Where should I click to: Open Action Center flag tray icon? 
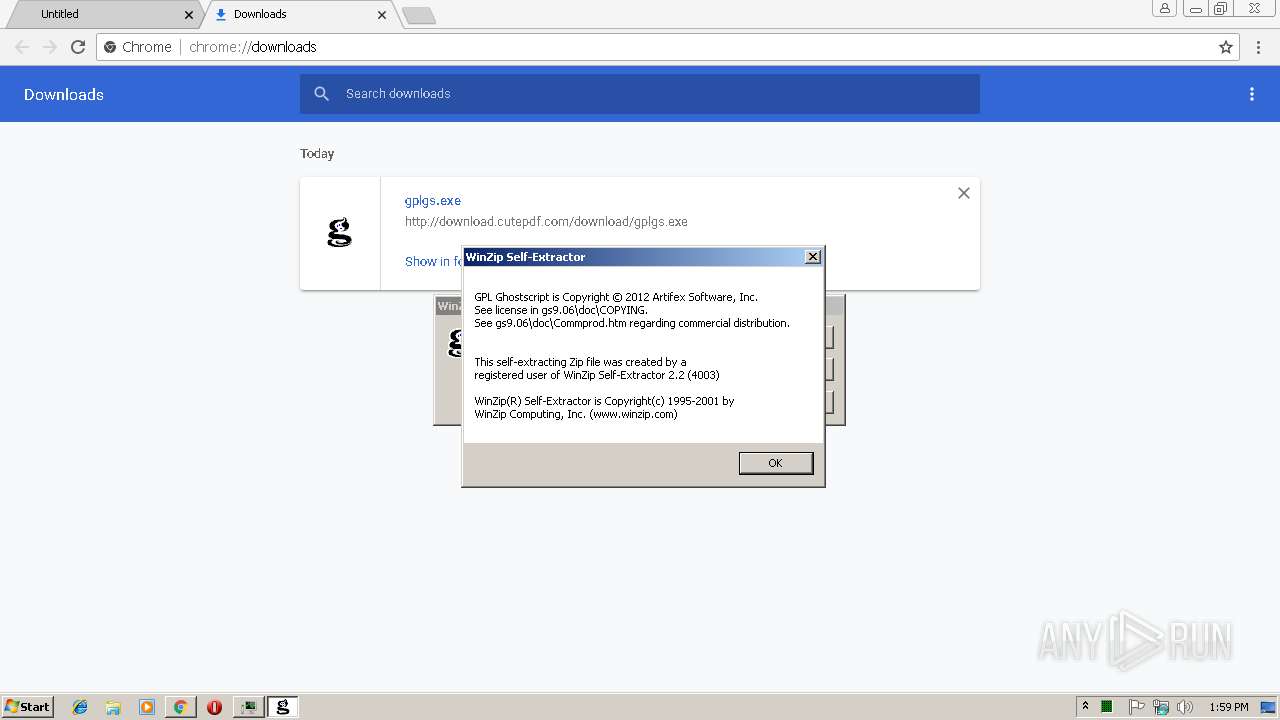[x=1137, y=707]
